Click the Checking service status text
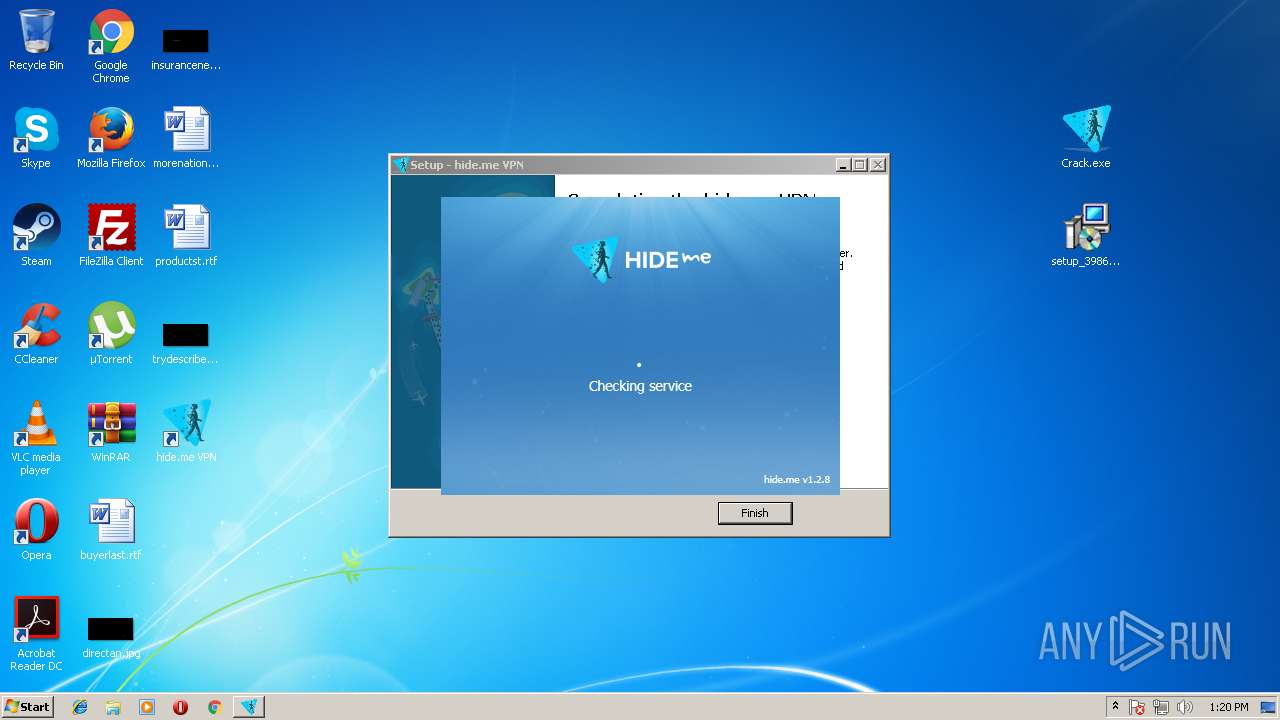 [x=640, y=386]
